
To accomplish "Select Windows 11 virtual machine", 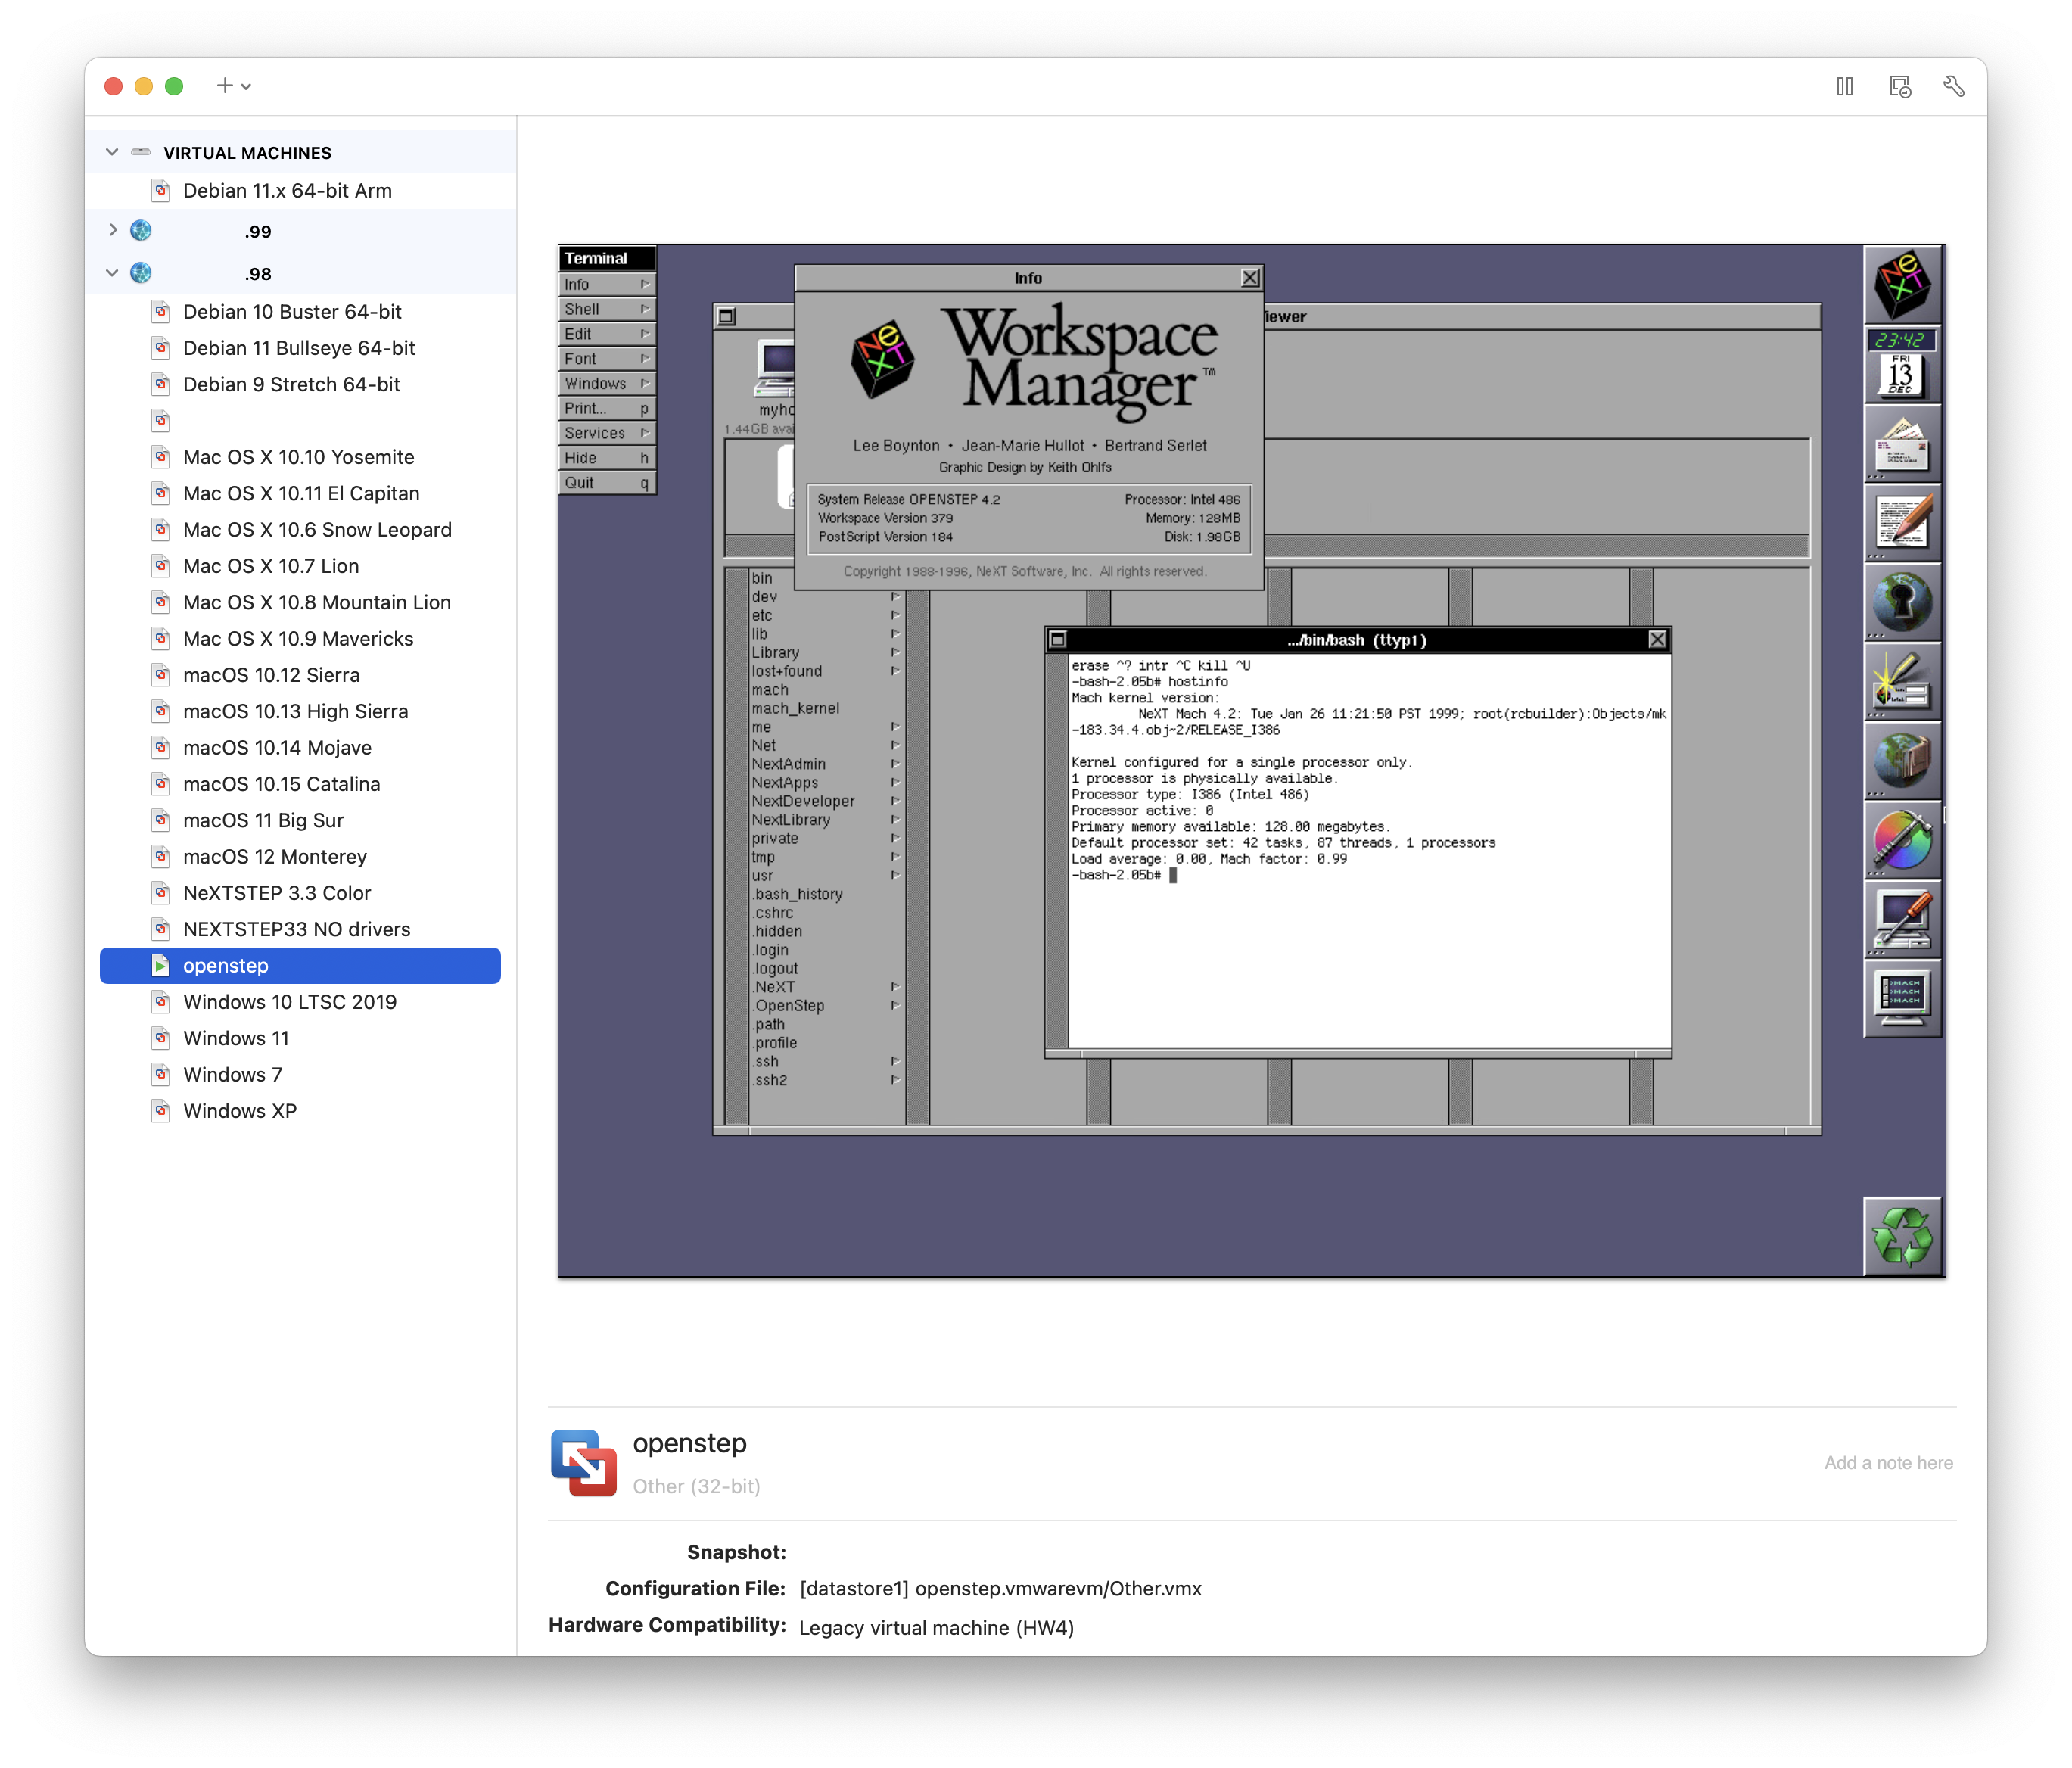I will point(236,1038).
